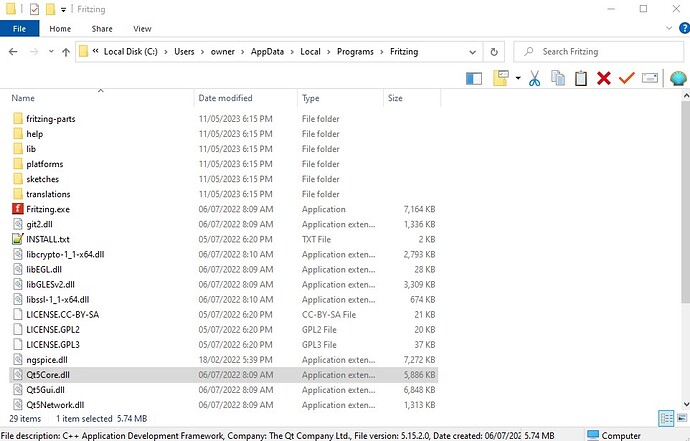The width and height of the screenshot is (690, 441).
Task: Expand address bar history dropdown
Action: (473, 52)
